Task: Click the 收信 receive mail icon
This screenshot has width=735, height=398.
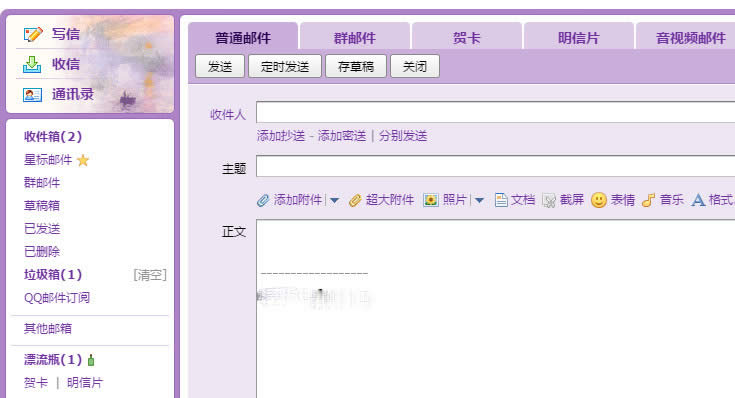Action: tap(32, 64)
